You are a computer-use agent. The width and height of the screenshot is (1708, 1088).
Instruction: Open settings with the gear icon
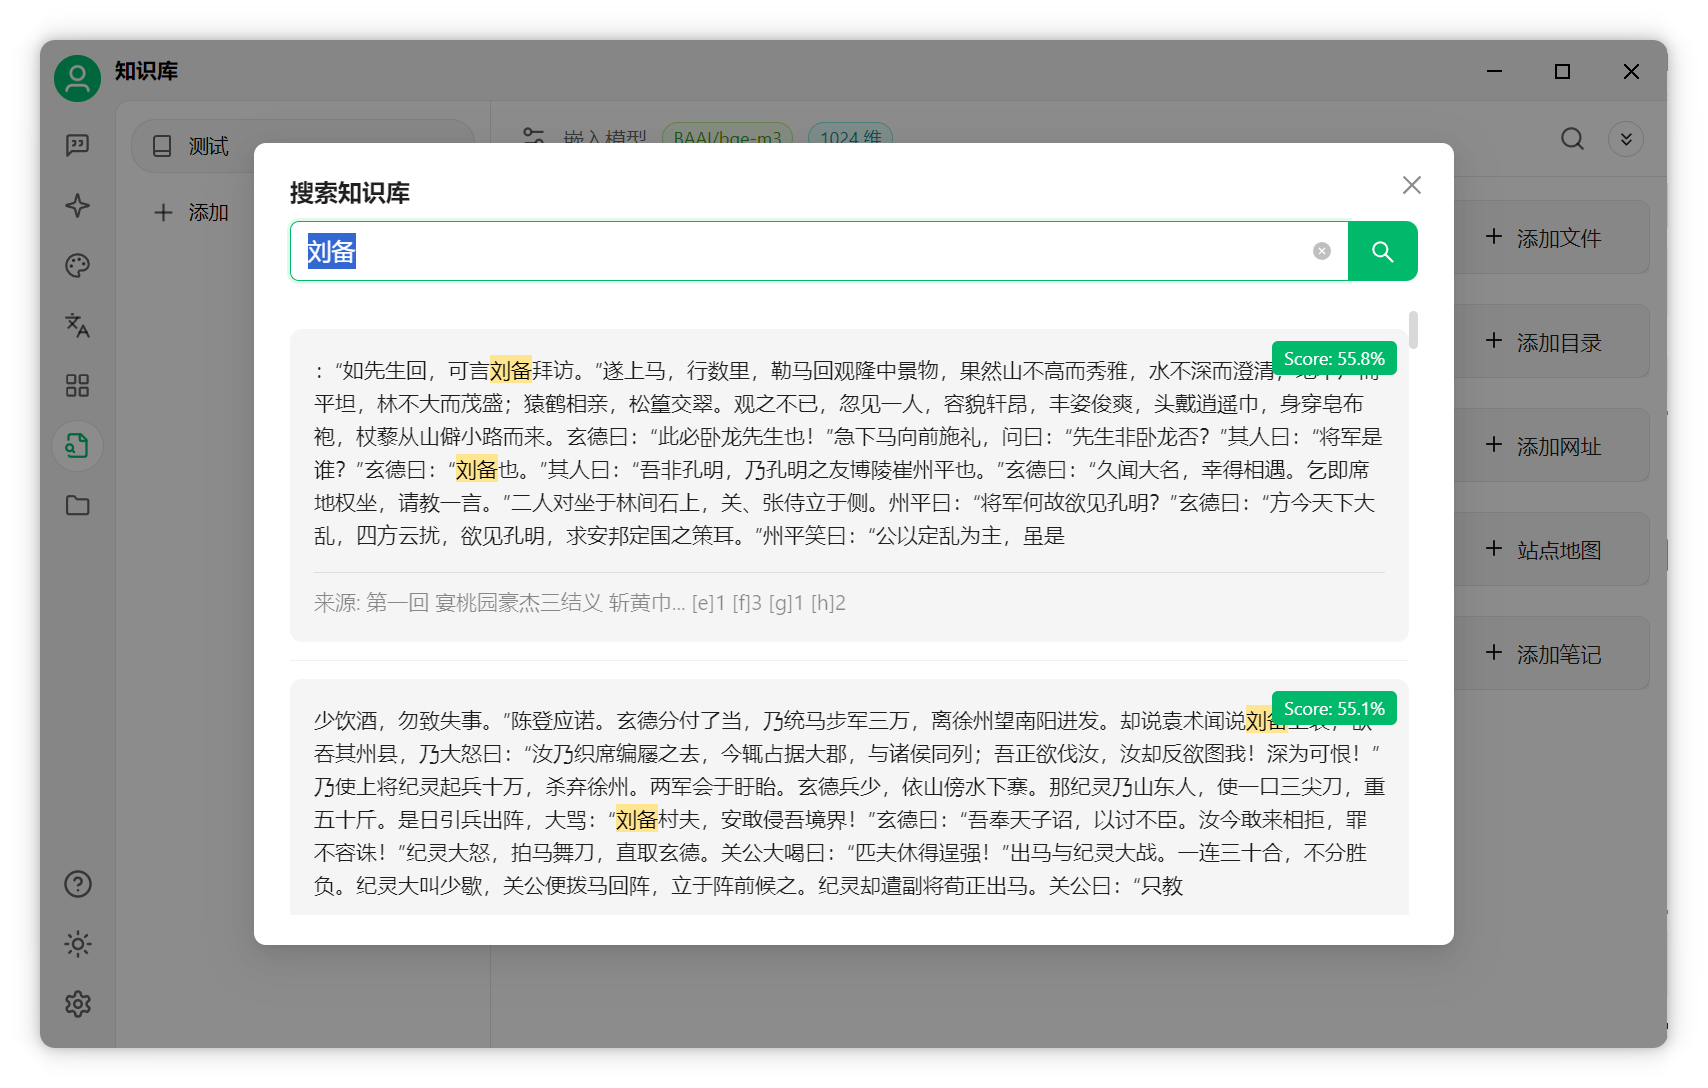[x=77, y=1004]
